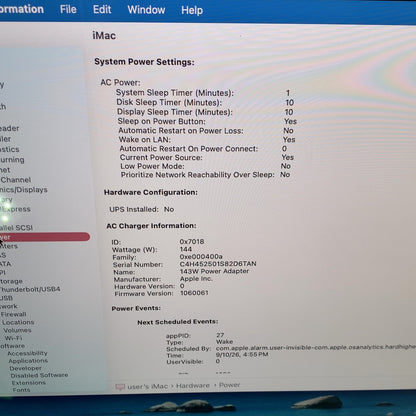Open the Window menu
Viewport: 416px width, 416px height.
(x=146, y=10)
